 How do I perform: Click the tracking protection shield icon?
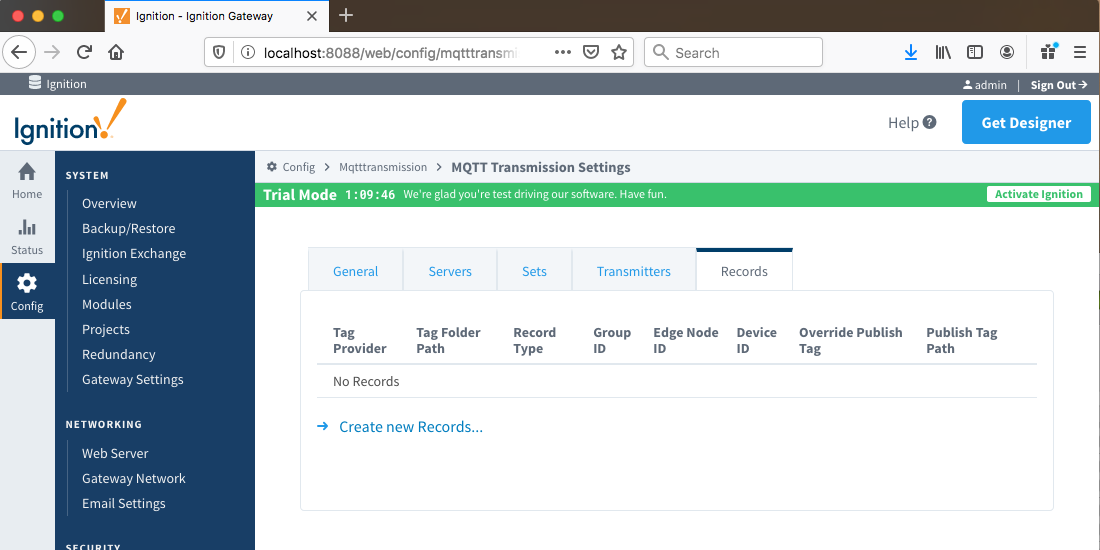point(219,52)
